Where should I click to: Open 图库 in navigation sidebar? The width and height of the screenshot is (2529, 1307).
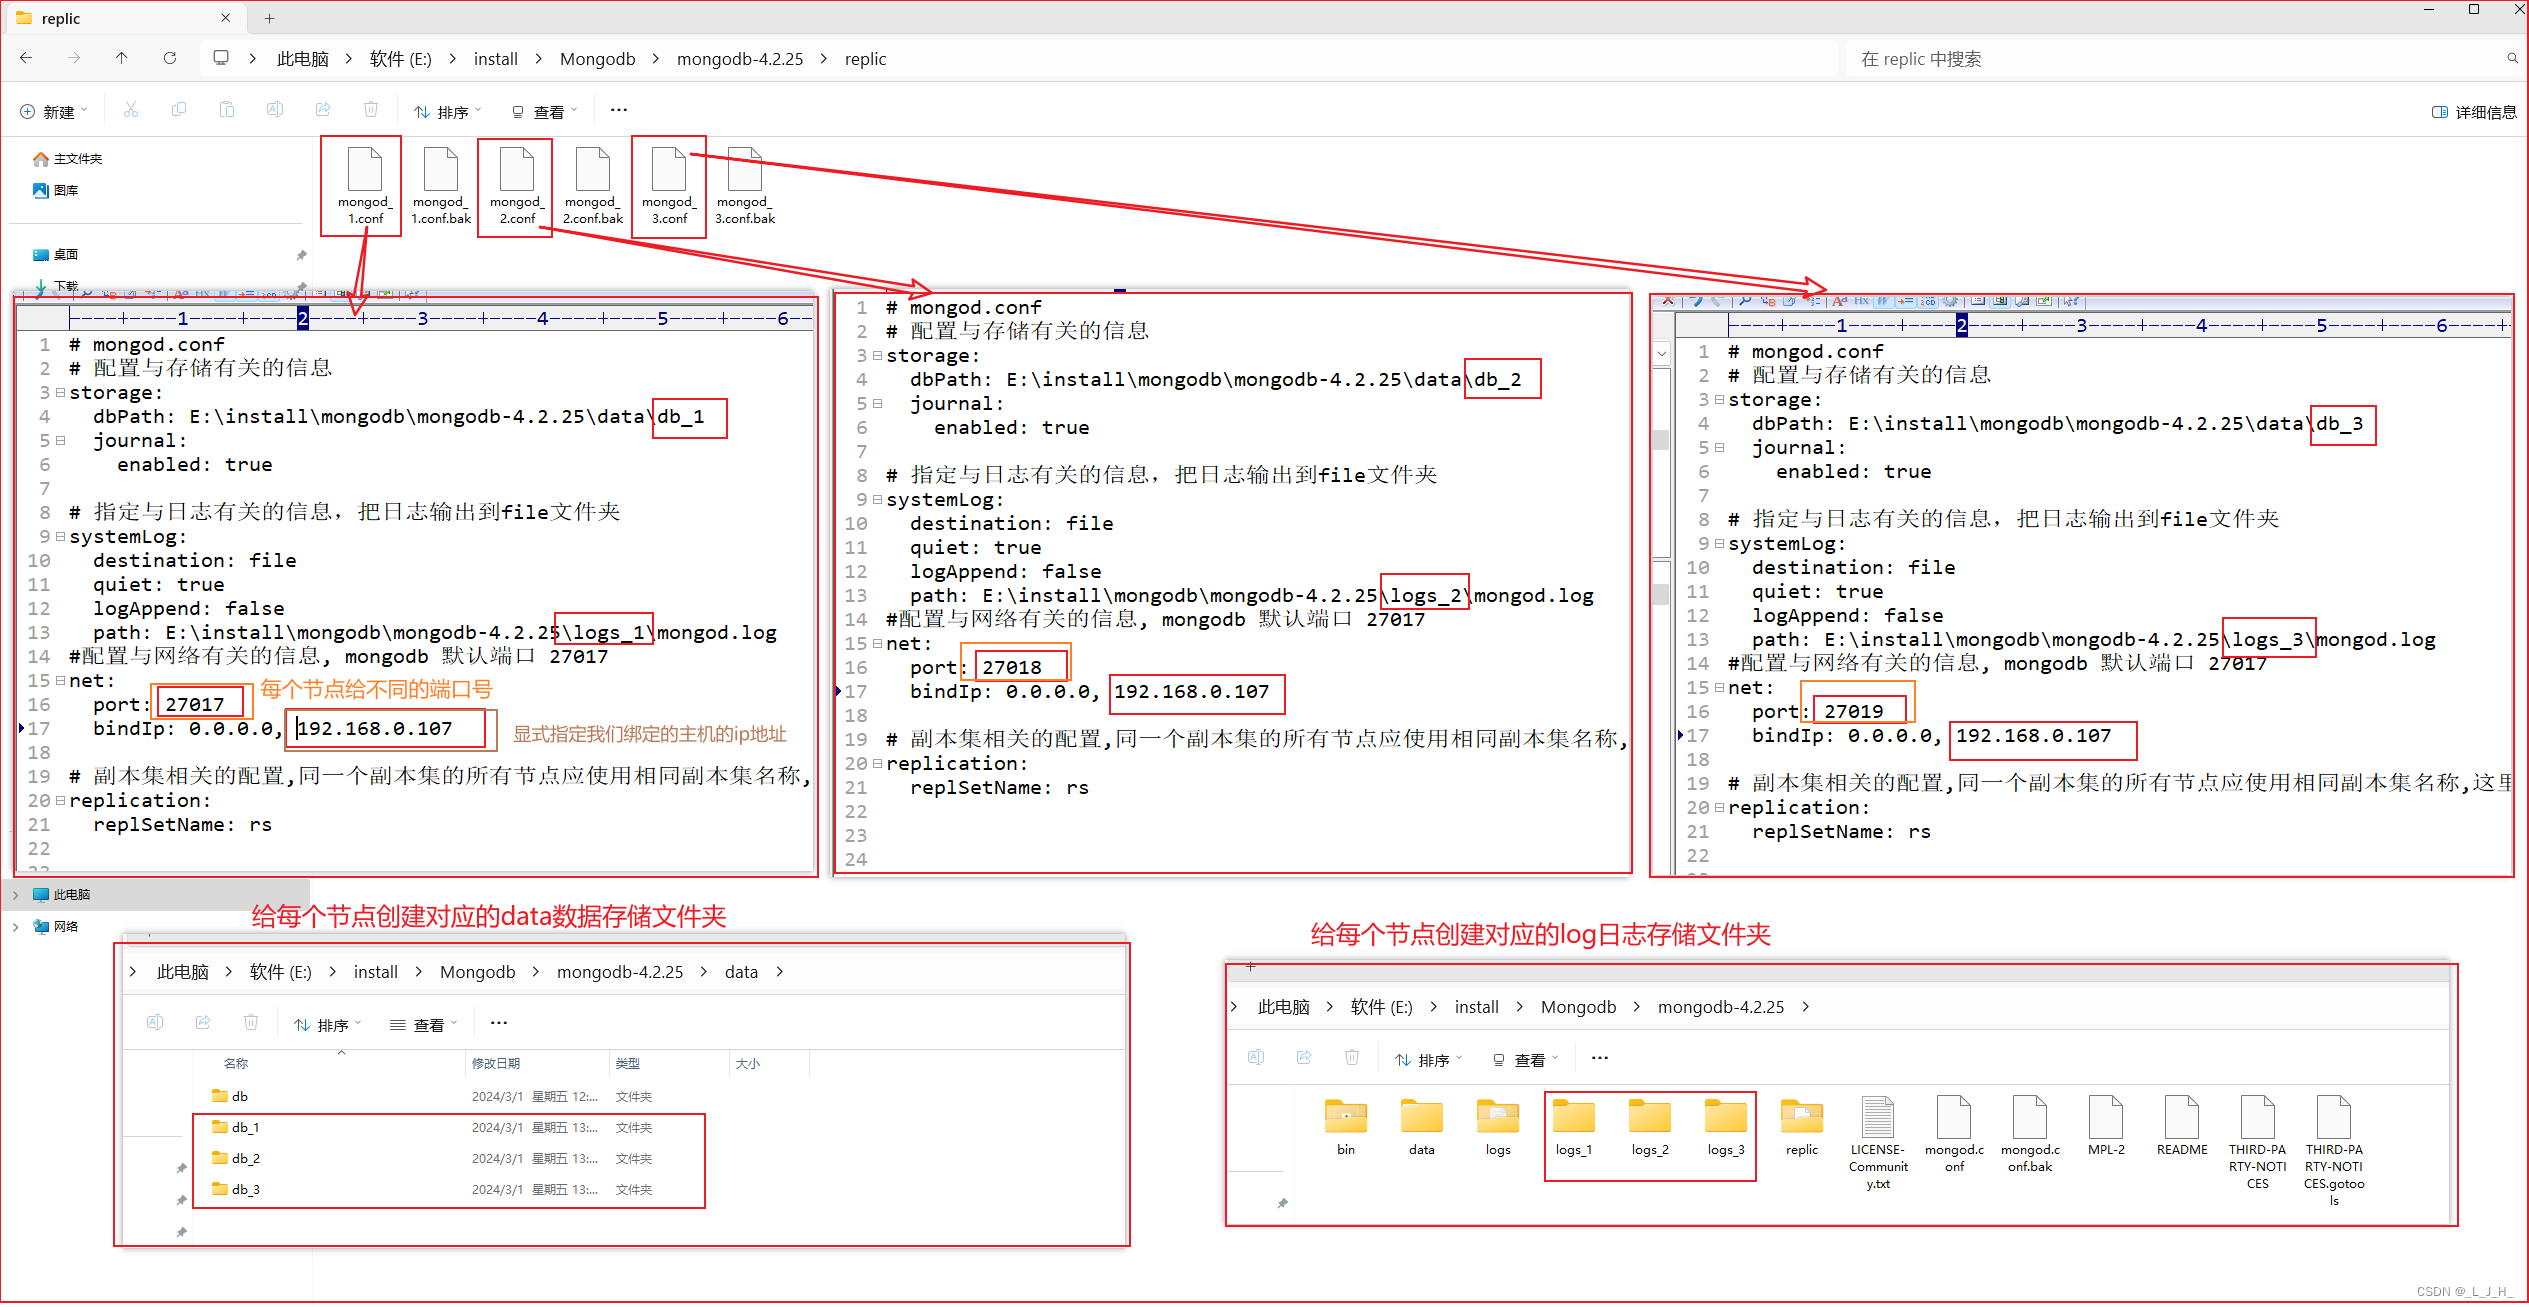[x=56, y=190]
